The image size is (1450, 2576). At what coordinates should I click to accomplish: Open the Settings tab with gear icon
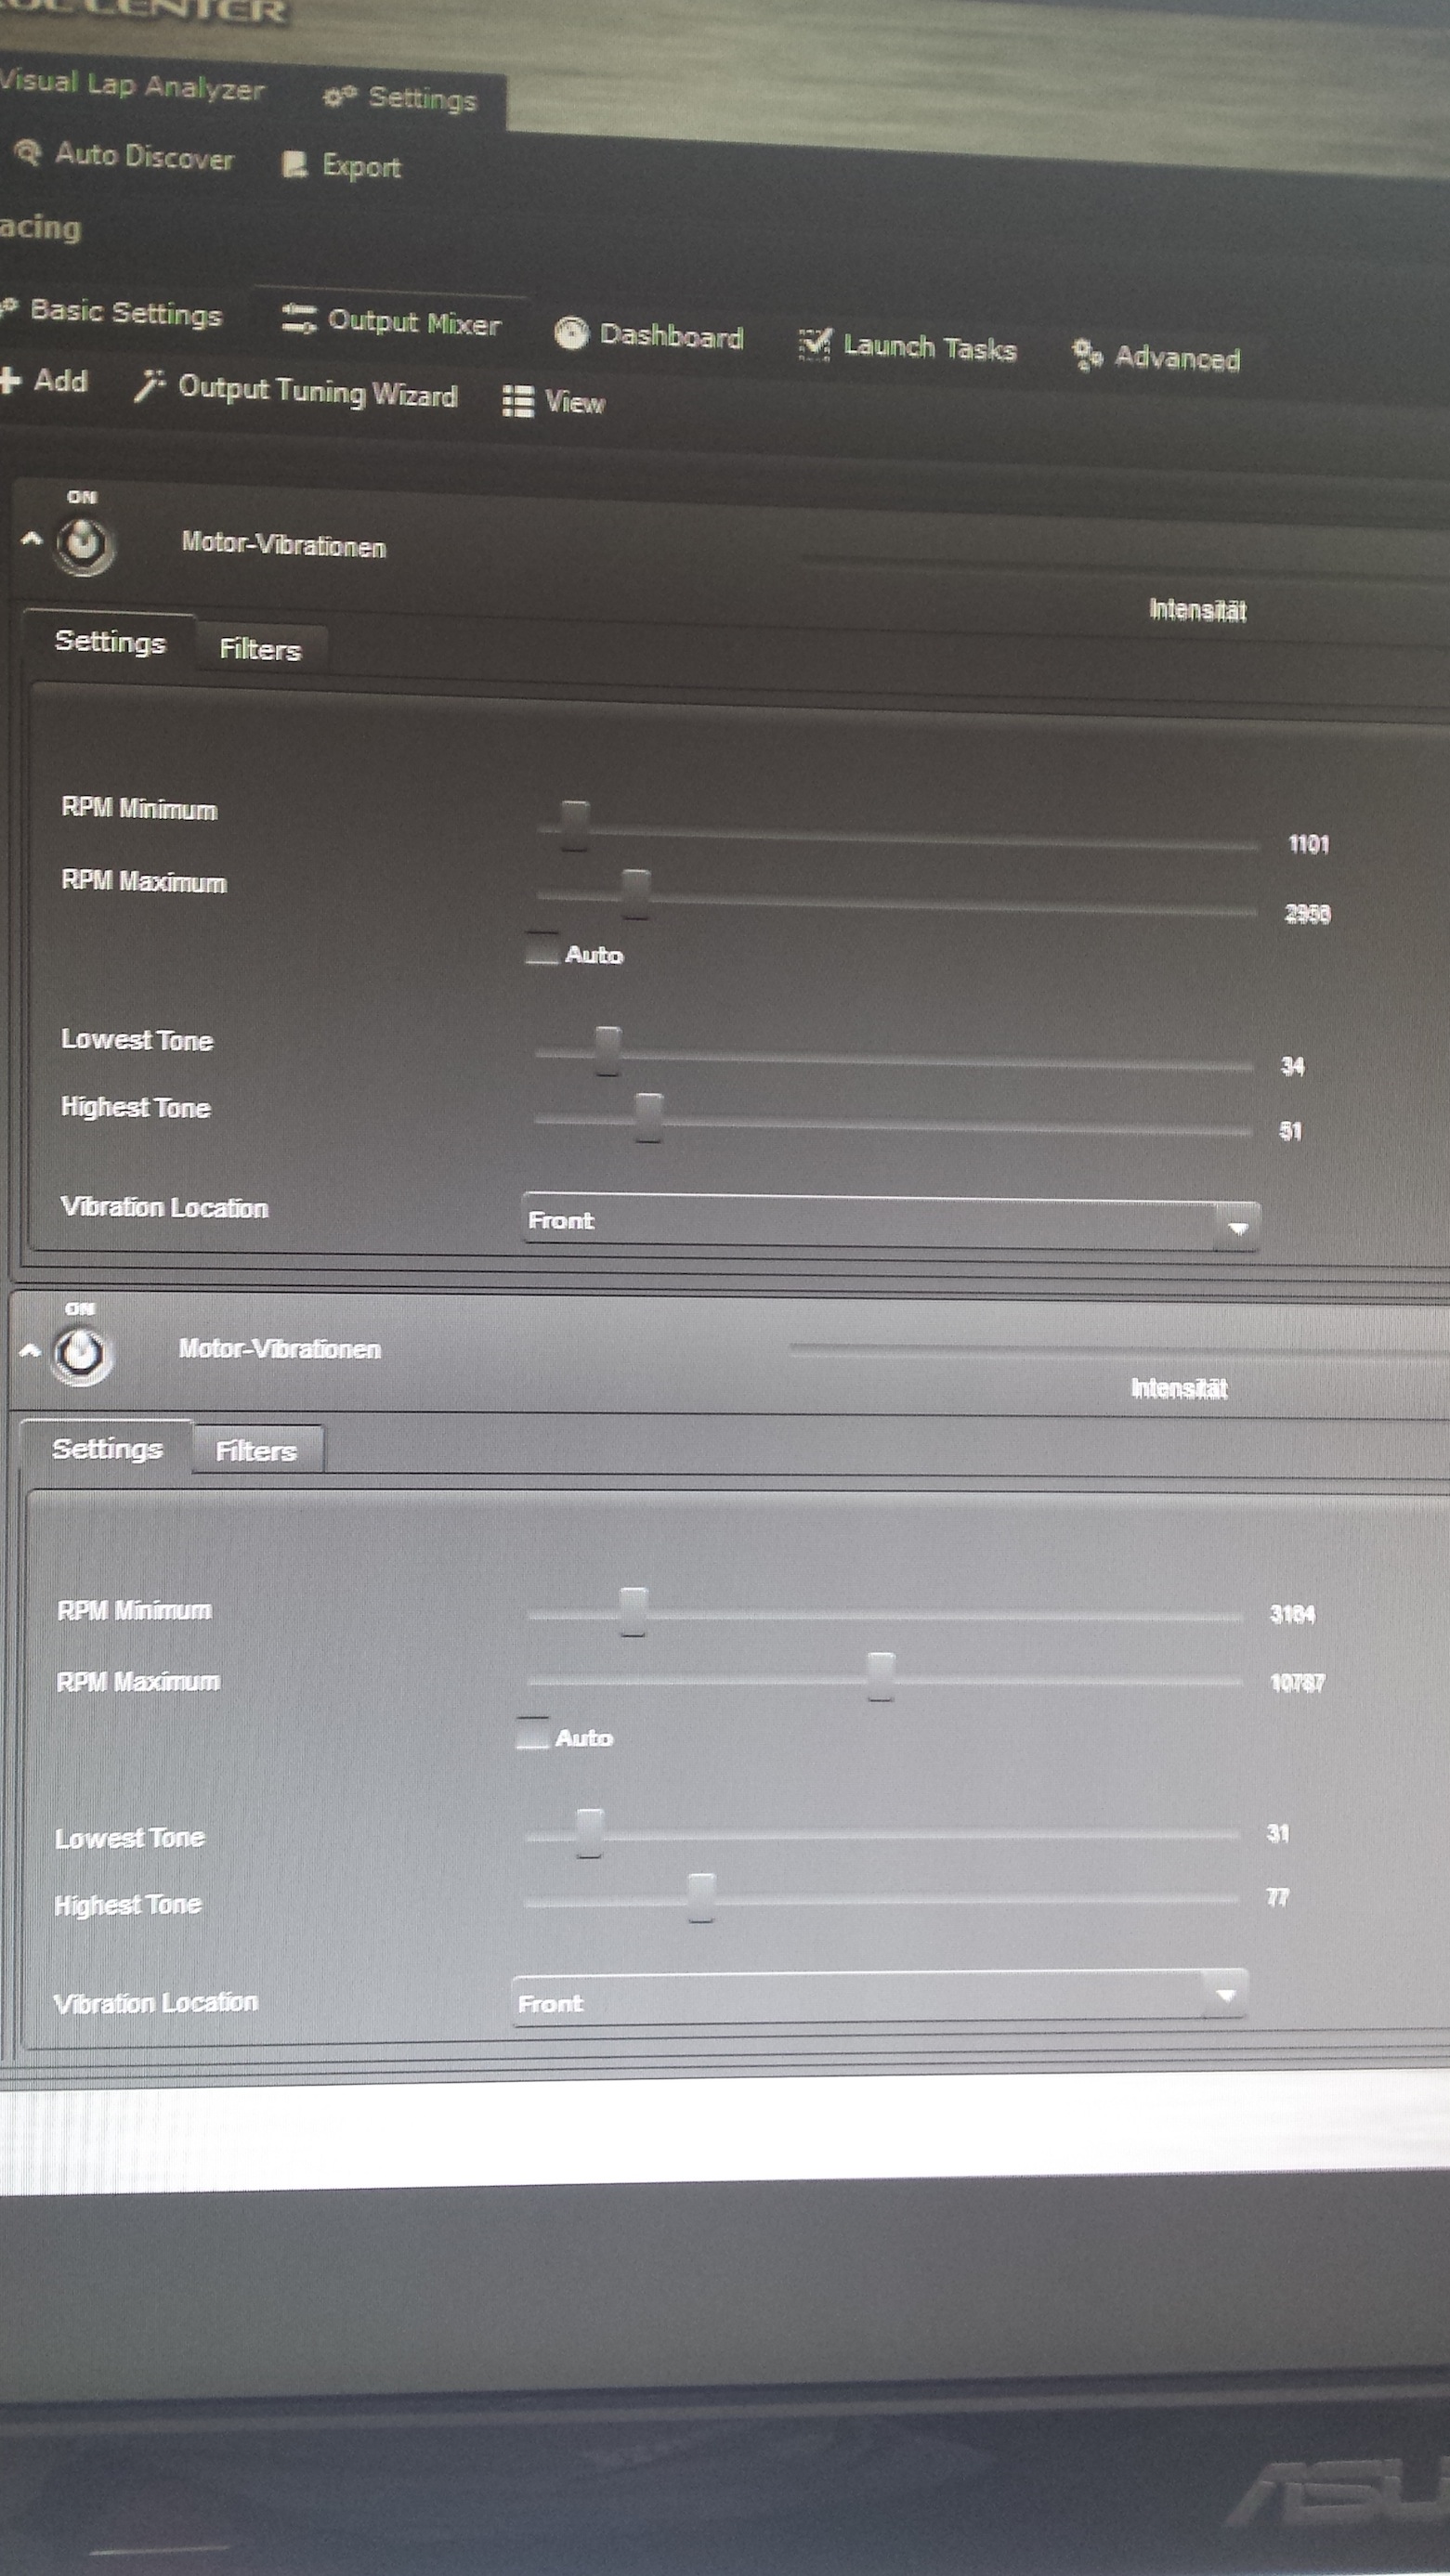pos(400,98)
